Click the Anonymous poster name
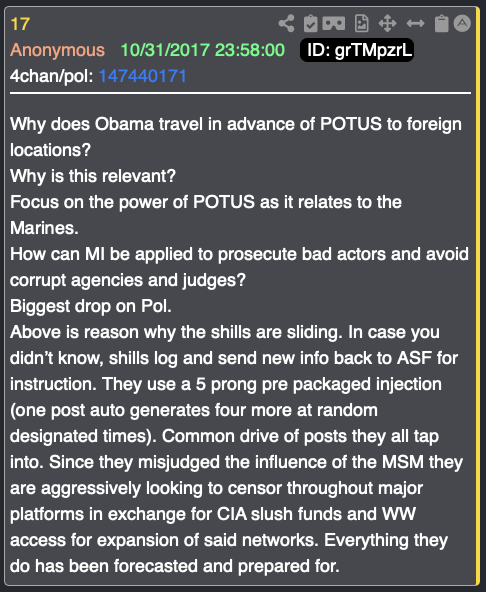 click(57, 50)
